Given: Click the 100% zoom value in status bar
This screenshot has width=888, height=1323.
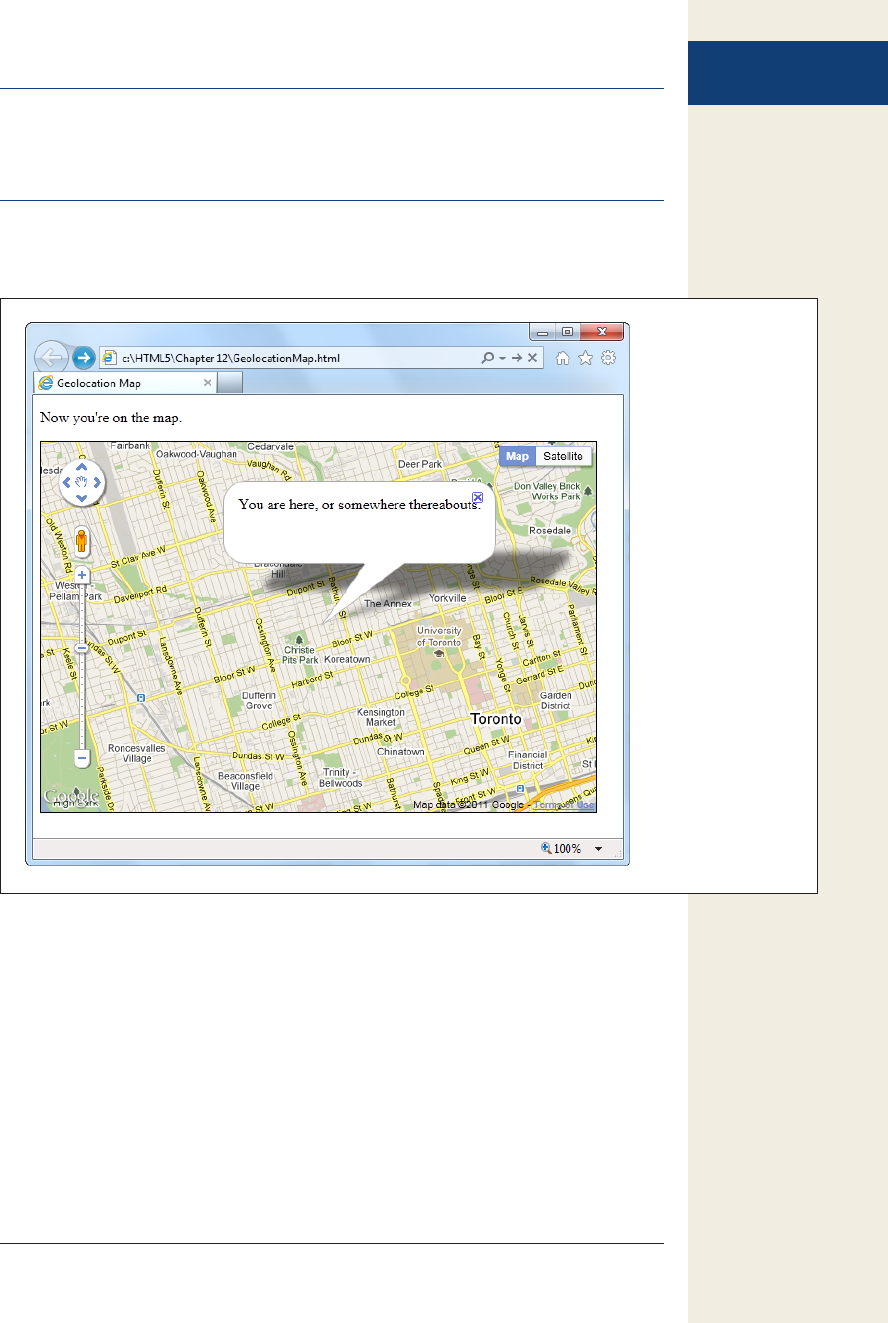Looking at the screenshot, I should click(x=568, y=849).
